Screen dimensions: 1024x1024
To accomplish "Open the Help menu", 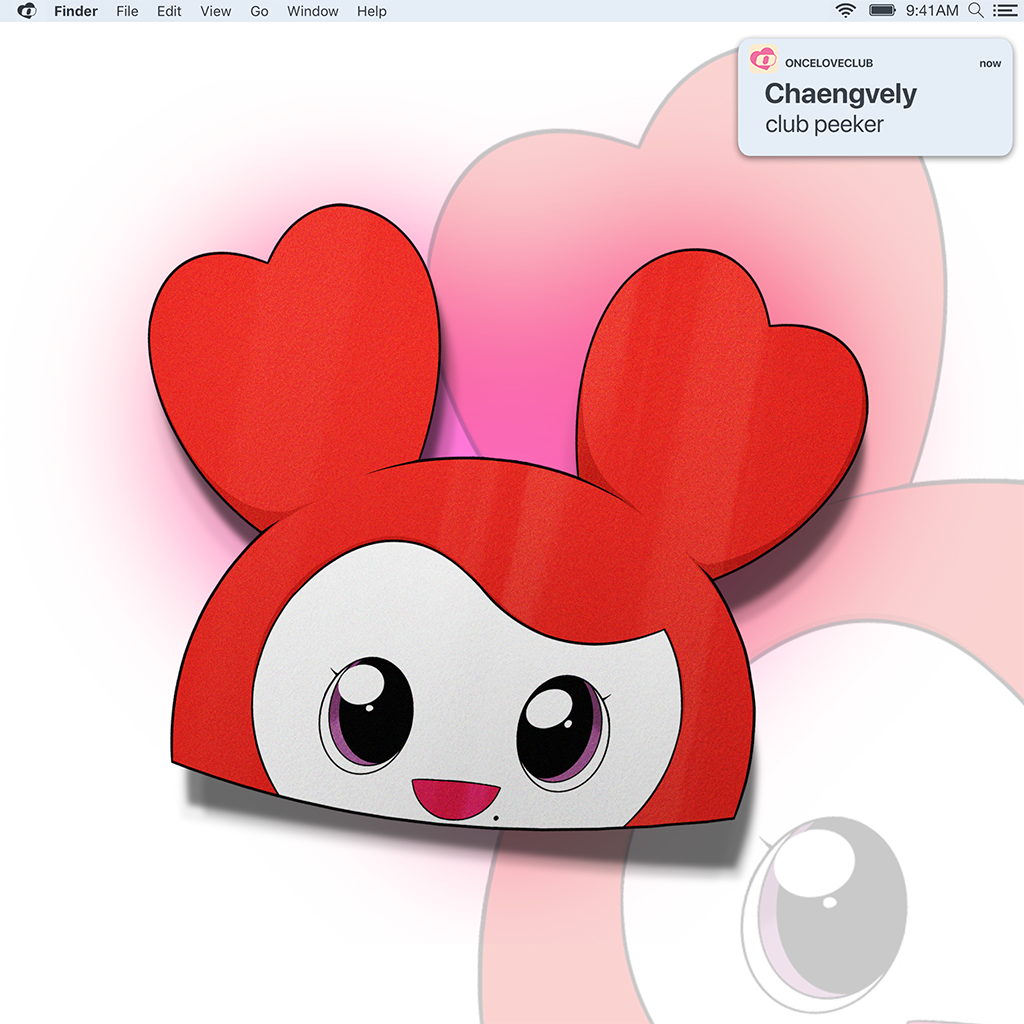I will click(x=371, y=11).
